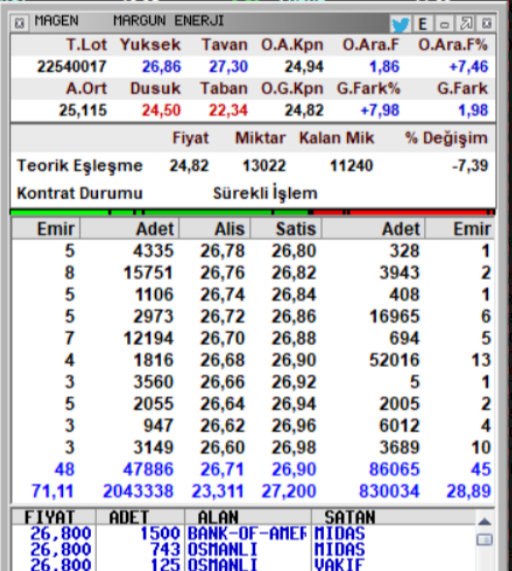This screenshot has width=512, height=571.
Task: Click the pop-out arrow icon in title bar
Action: (x=466, y=24)
